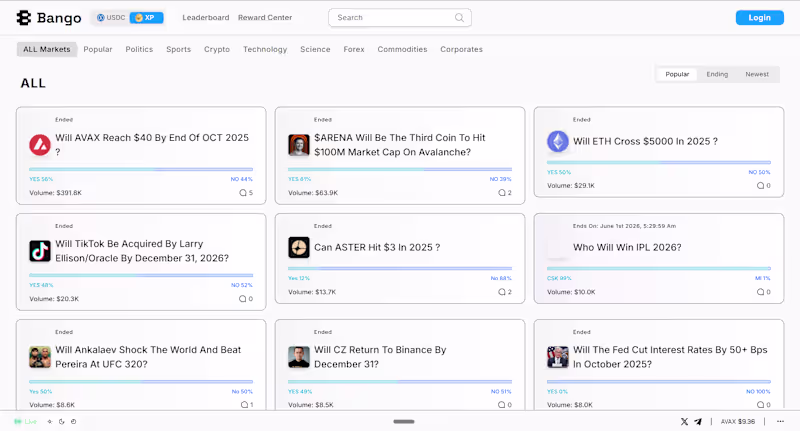Open comments on the IPL 2026 market
This screenshot has height=431, width=800.
coord(764,292)
